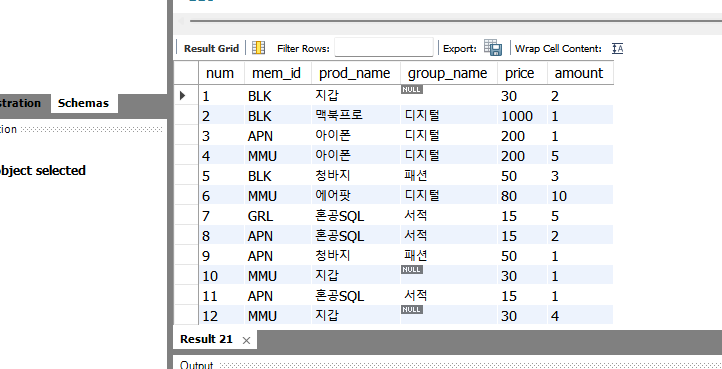Click the Export recordset icon
The height and width of the screenshot is (369, 722).
493,48
